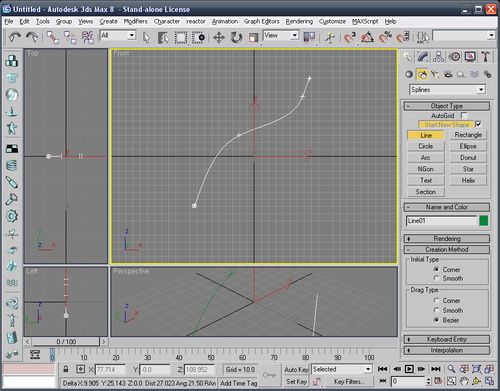The width and height of the screenshot is (500, 391).
Task: Click the Zoom magnifier viewport control
Action: (451, 369)
